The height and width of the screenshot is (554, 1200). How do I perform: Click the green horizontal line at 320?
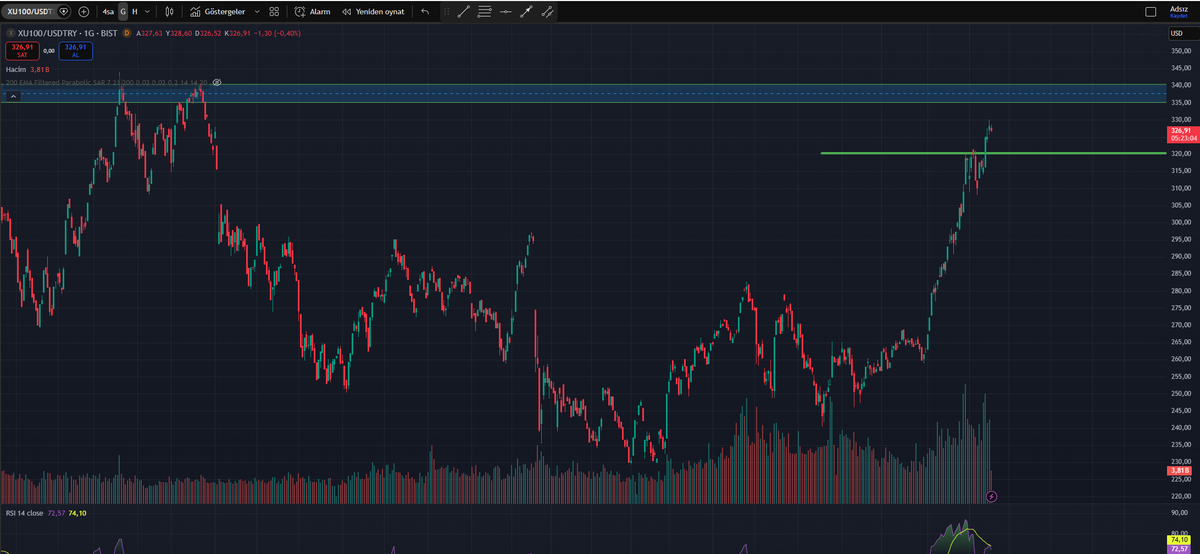tap(992, 153)
